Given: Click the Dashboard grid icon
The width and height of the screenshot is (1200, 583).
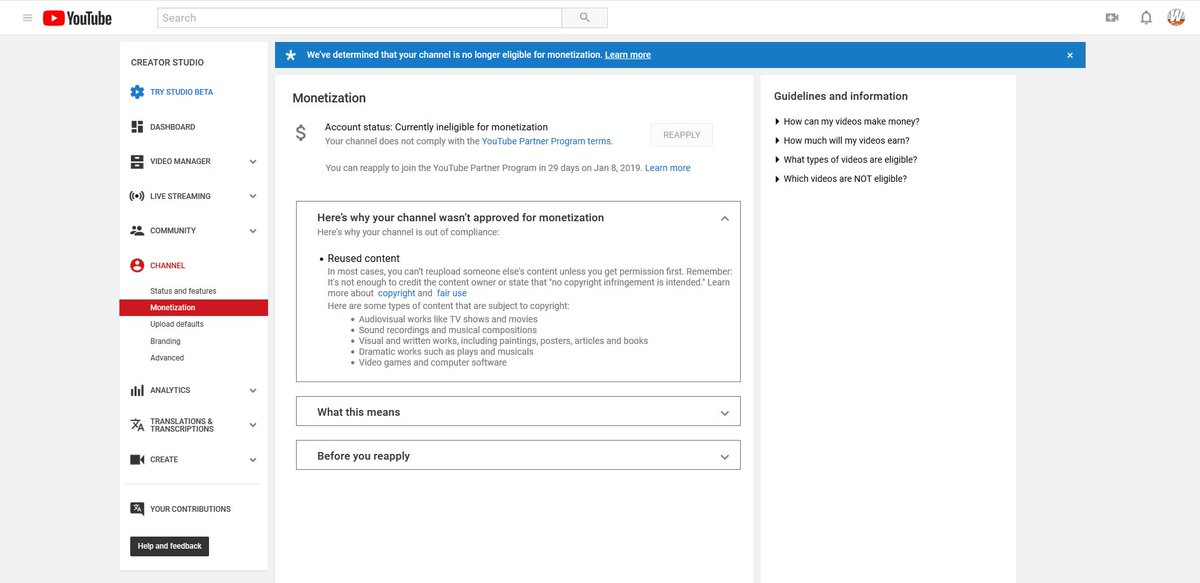Looking at the screenshot, I should 137,127.
